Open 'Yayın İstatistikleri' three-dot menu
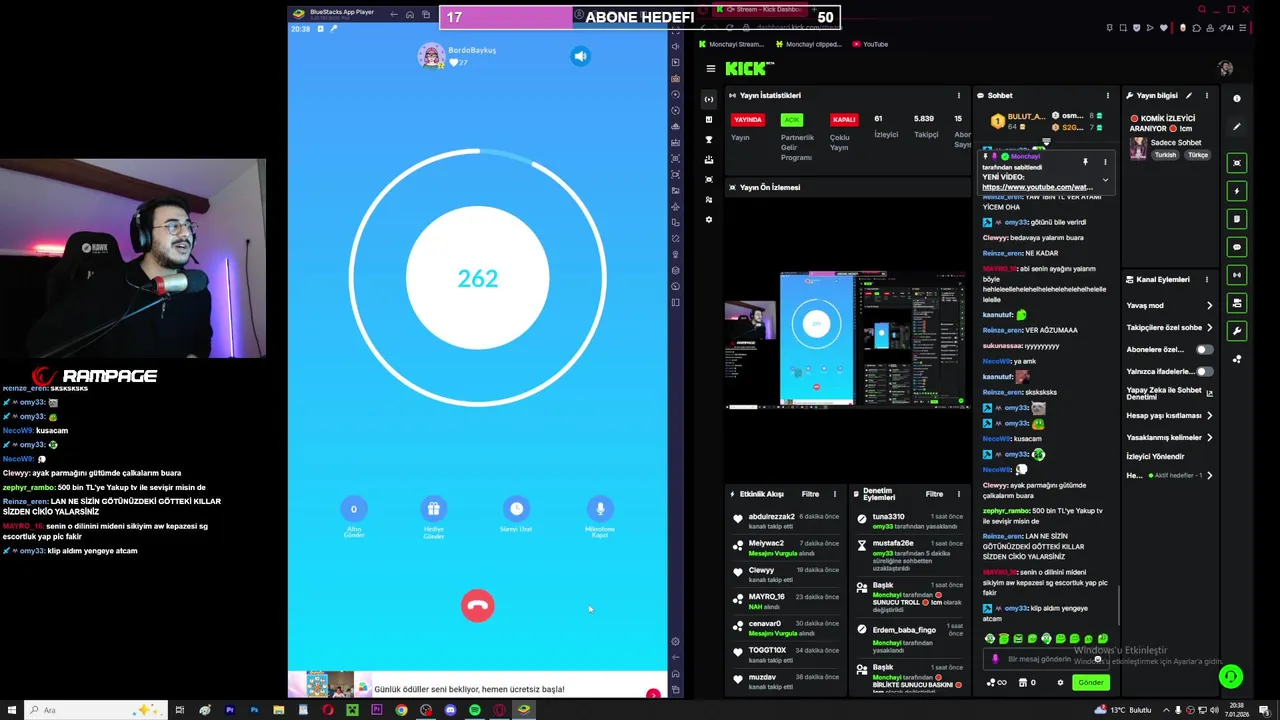This screenshot has height=720, width=1280. (959, 96)
